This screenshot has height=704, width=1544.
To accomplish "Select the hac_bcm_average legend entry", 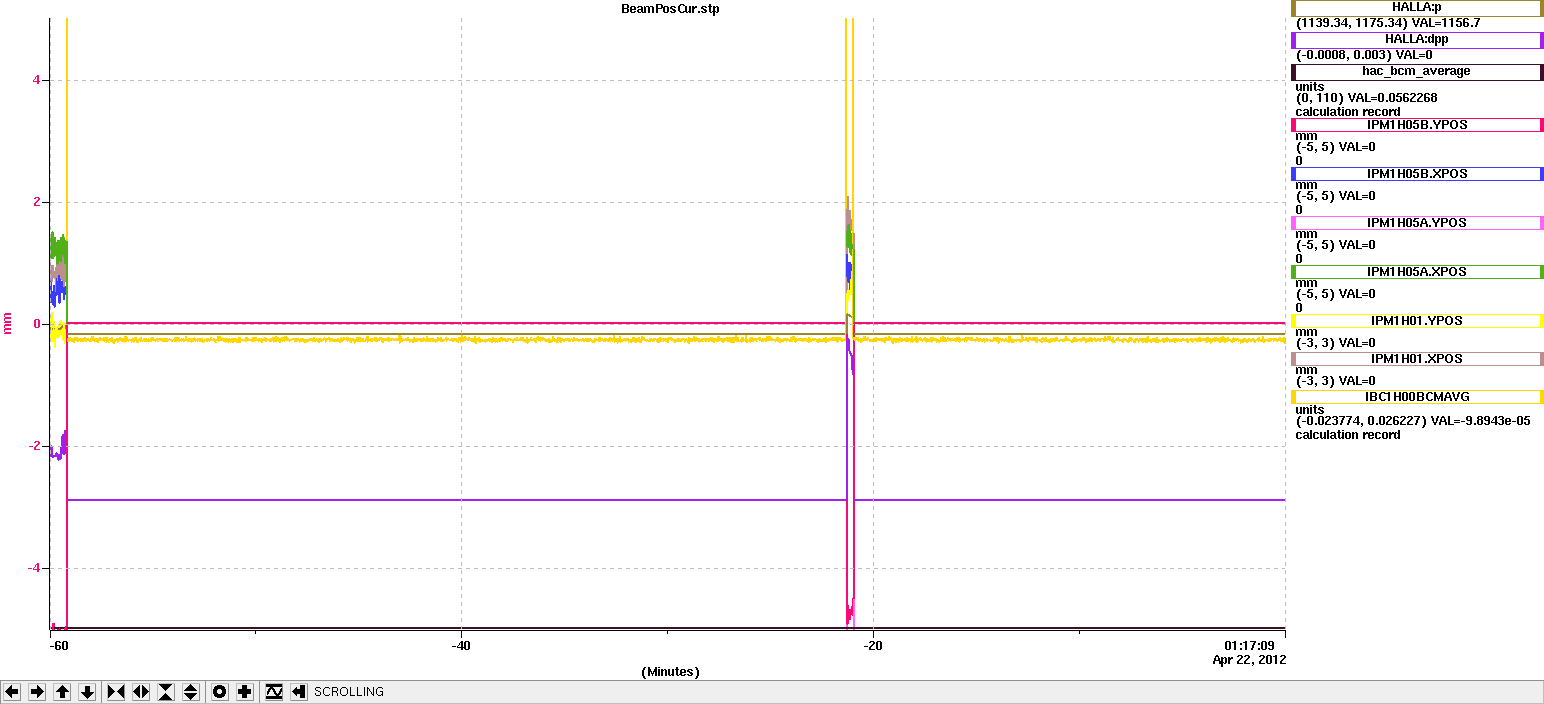I will [1417, 72].
